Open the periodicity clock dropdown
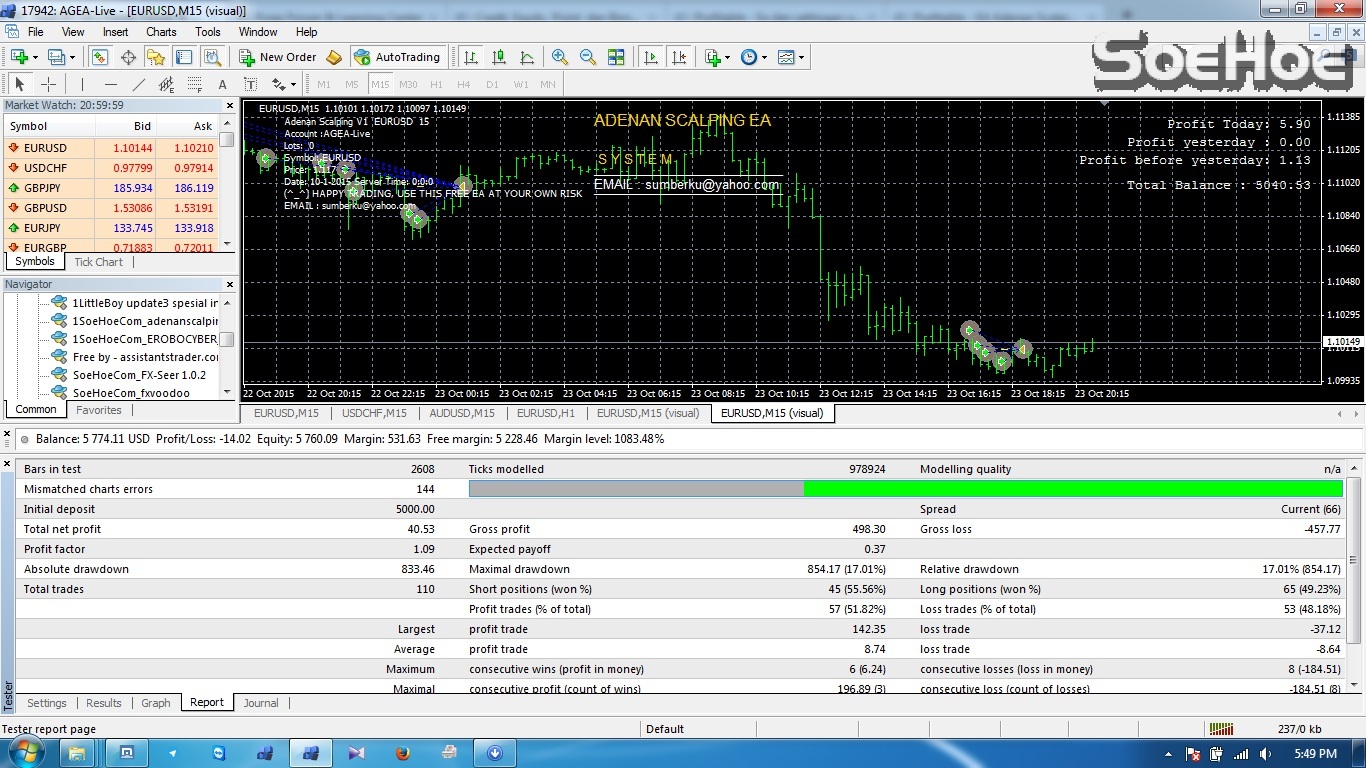Screen dimensions: 1366x768 pyautogui.click(x=764, y=58)
